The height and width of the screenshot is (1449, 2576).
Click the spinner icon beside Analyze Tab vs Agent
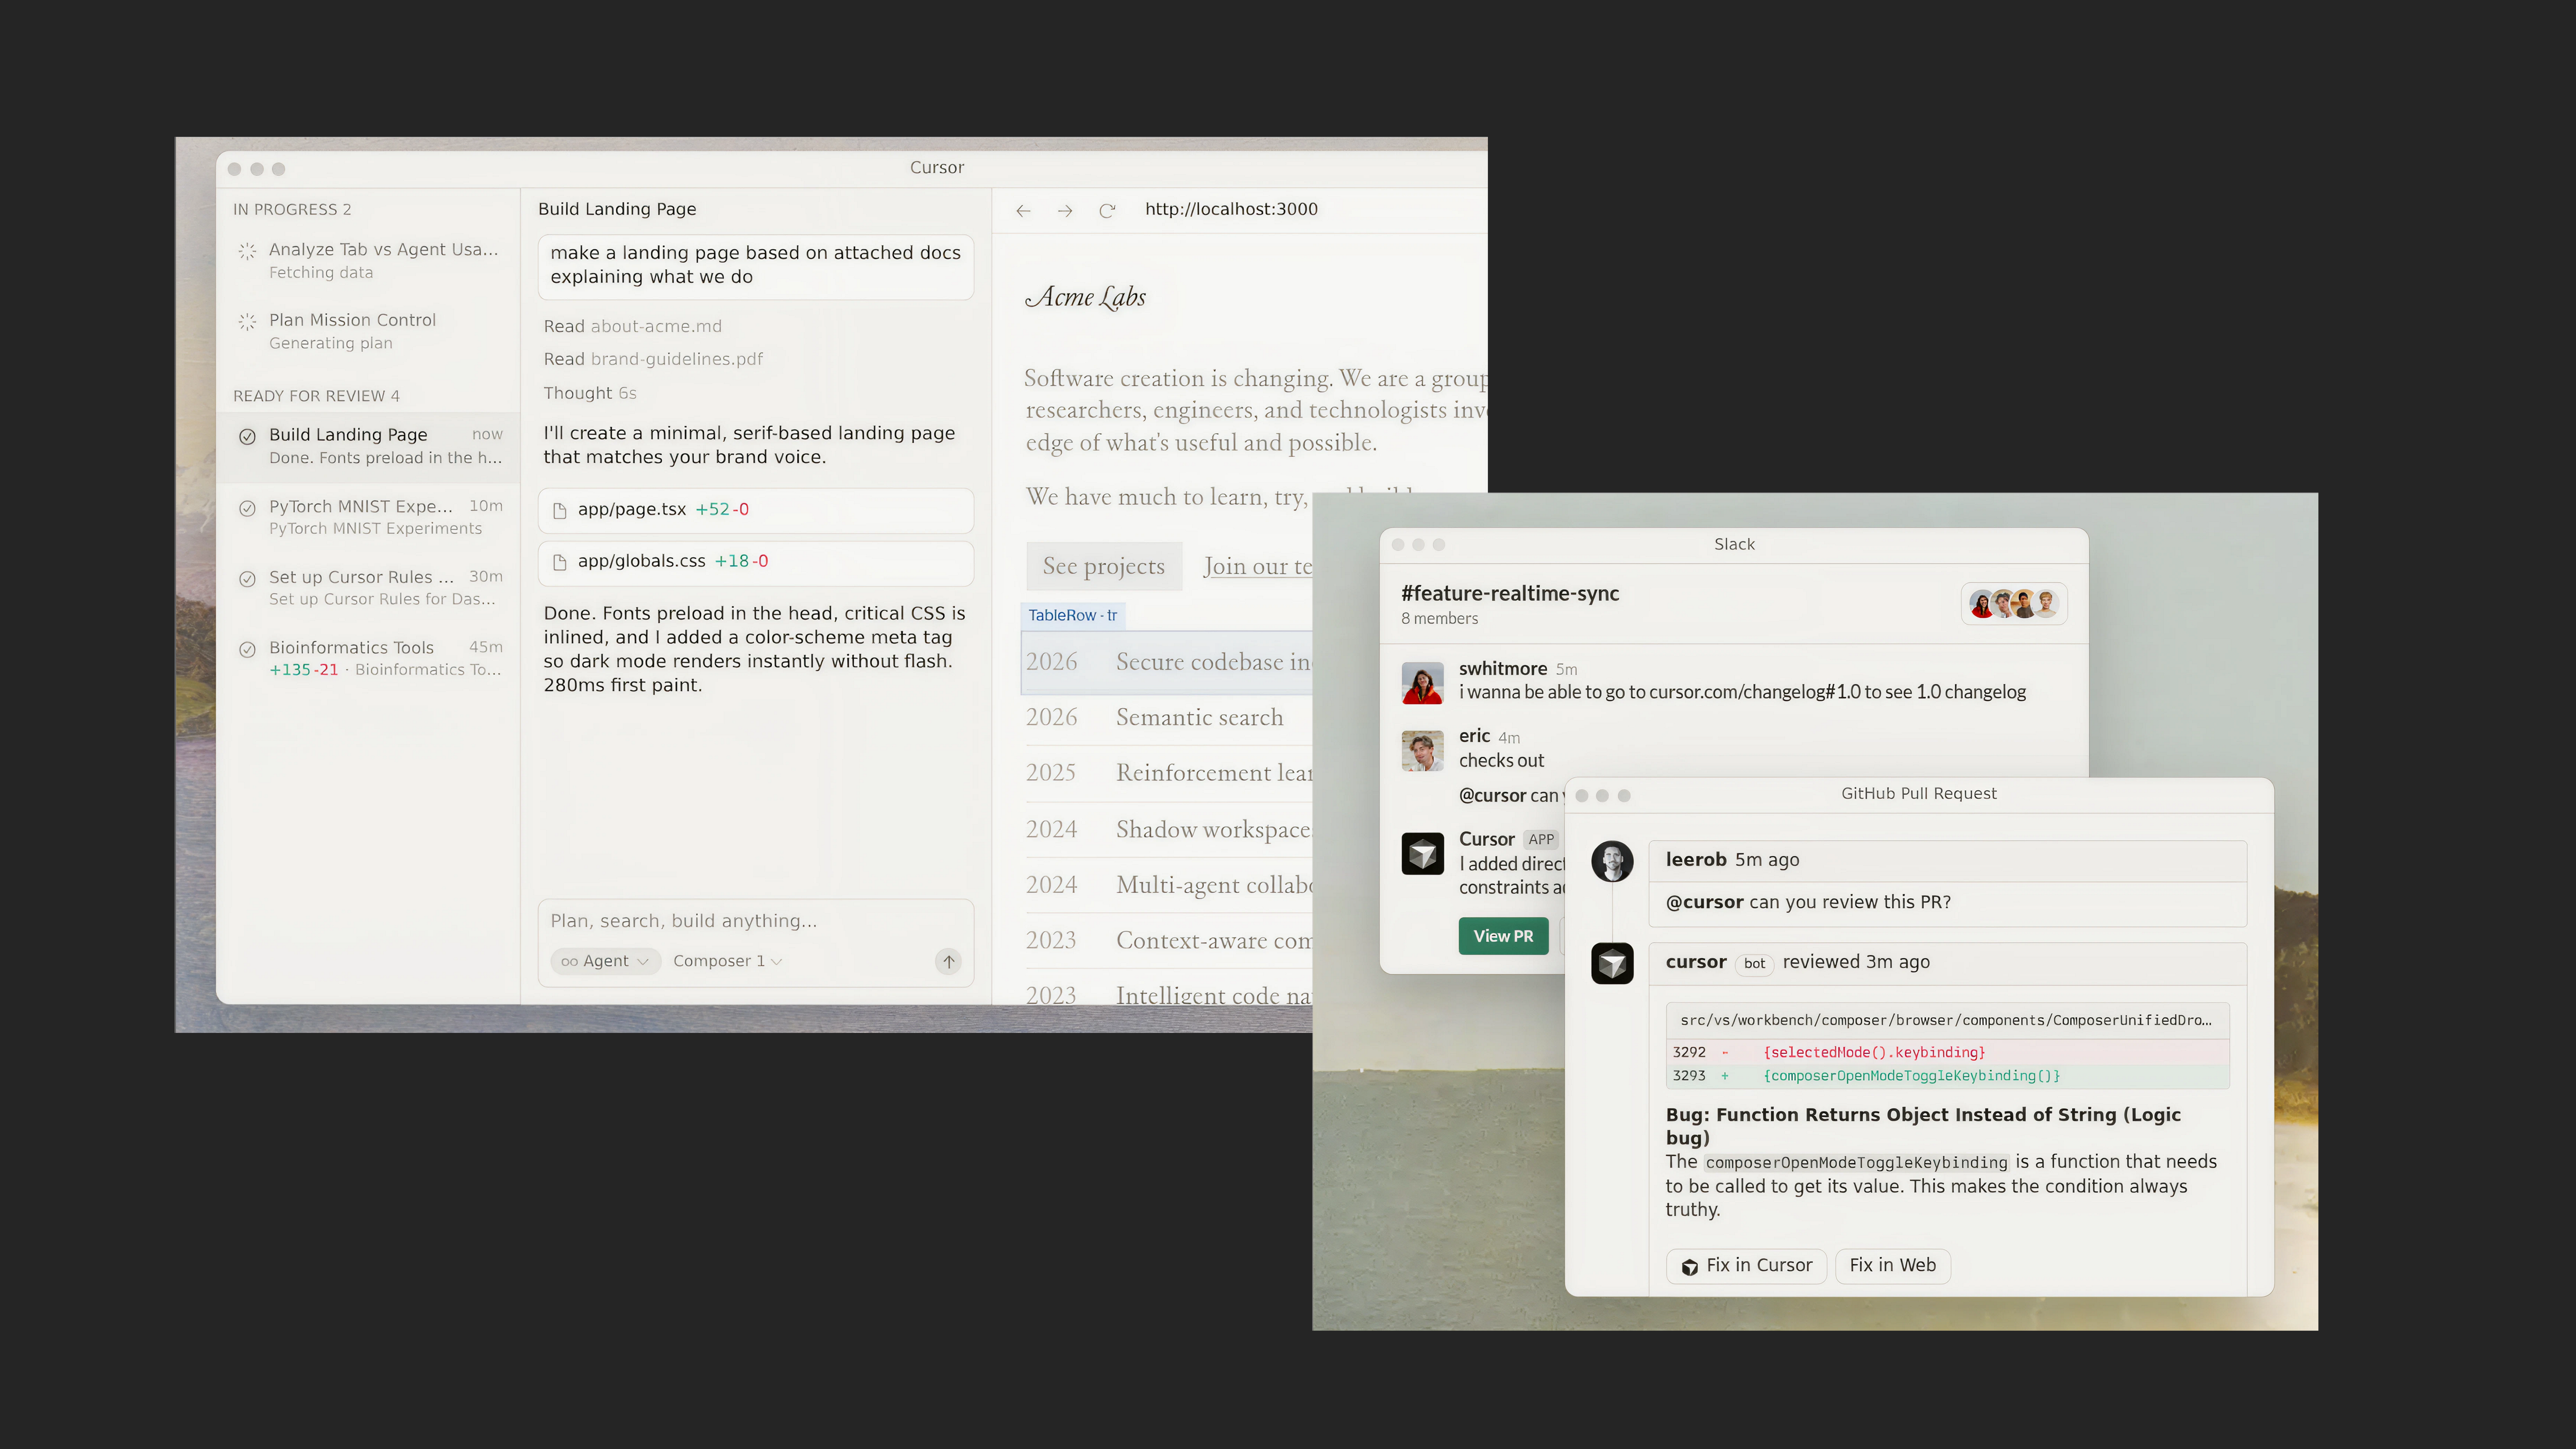pyautogui.click(x=247, y=250)
